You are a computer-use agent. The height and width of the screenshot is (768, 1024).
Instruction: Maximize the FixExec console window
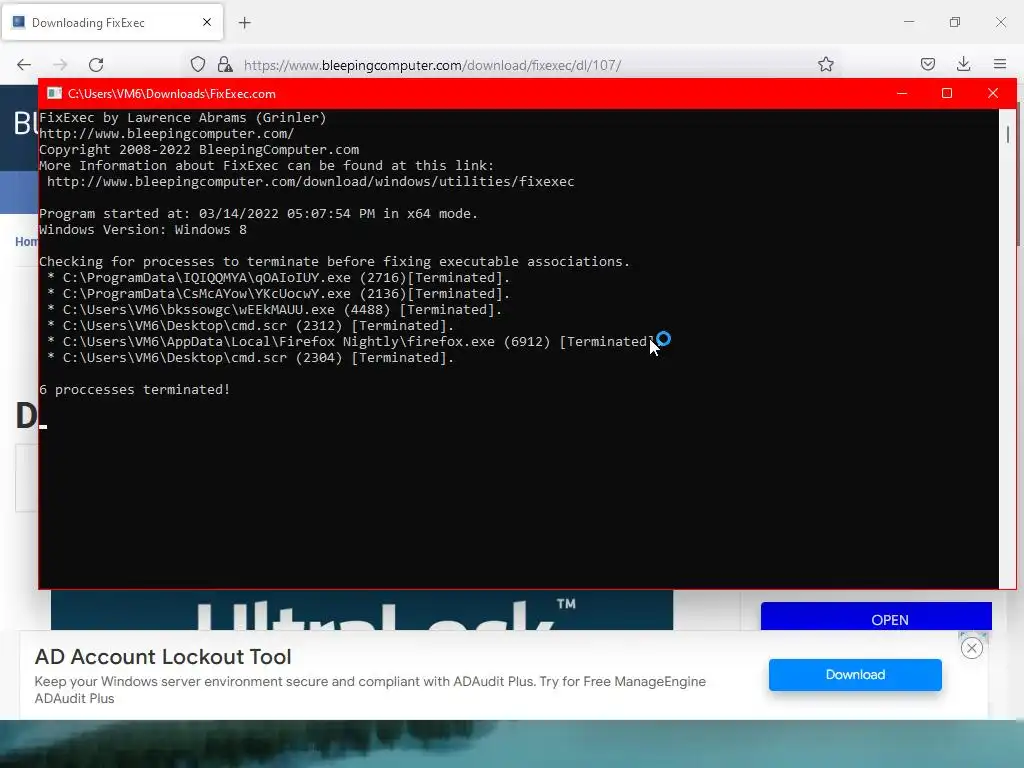tap(947, 93)
